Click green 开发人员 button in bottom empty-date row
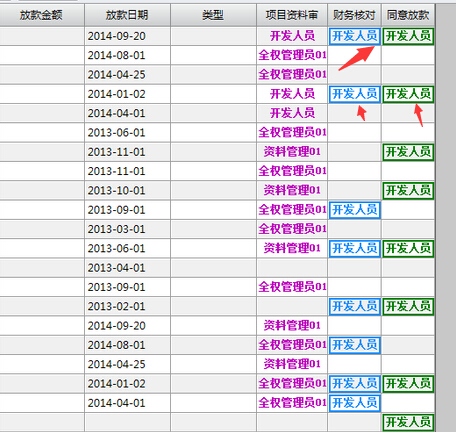The image size is (456, 432). click(x=408, y=423)
